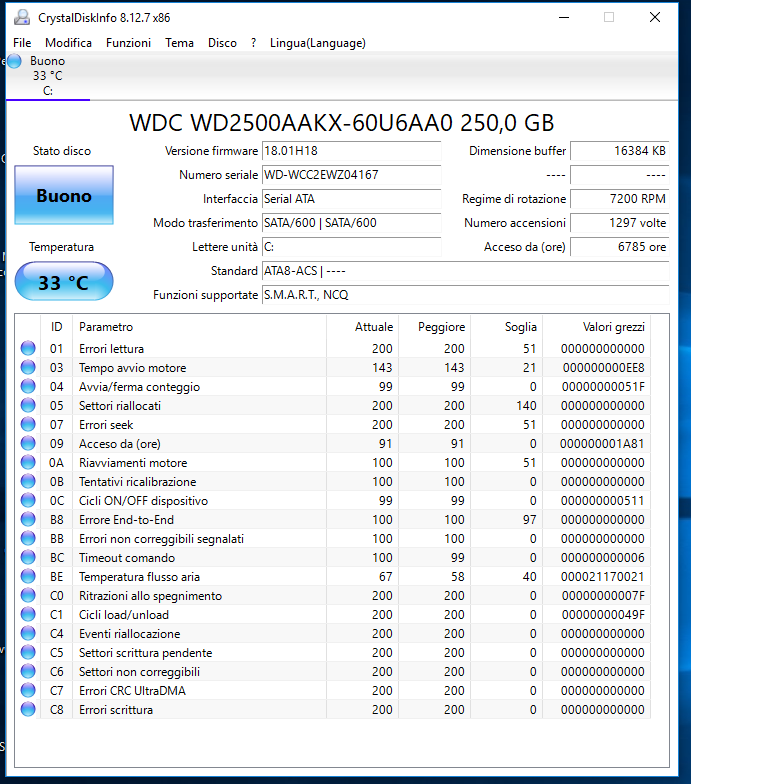Click the Standard field ATA8-ACS
The image size is (768, 784).
point(466,271)
